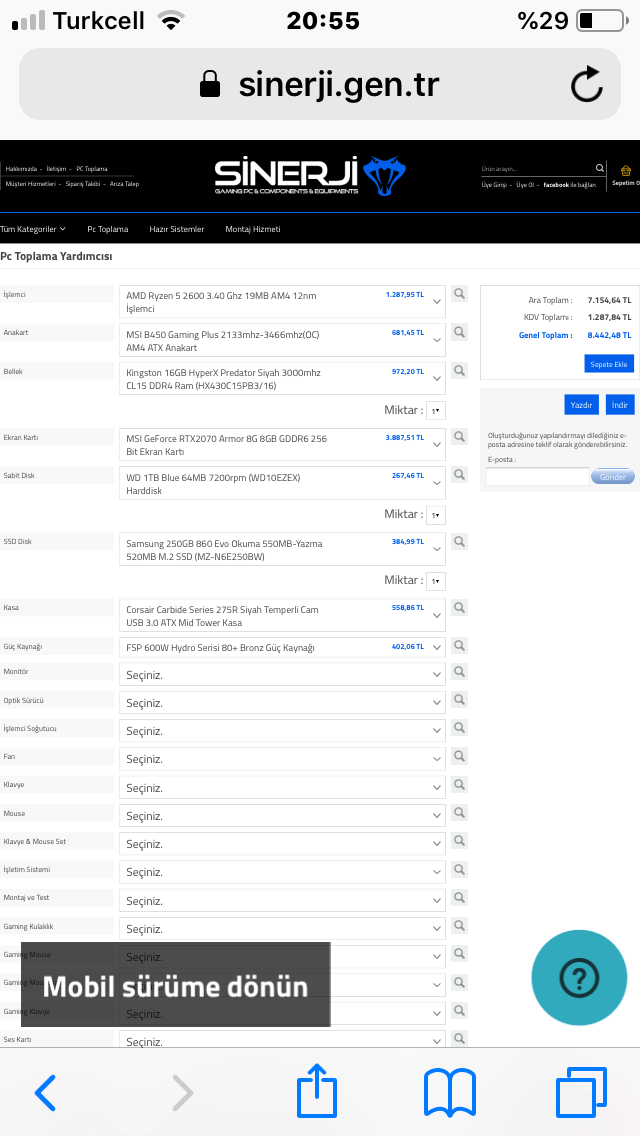Open the Anakart dropdown with MSI B450 Gaming Plus
The width and height of the screenshot is (640, 1136).
click(282, 341)
